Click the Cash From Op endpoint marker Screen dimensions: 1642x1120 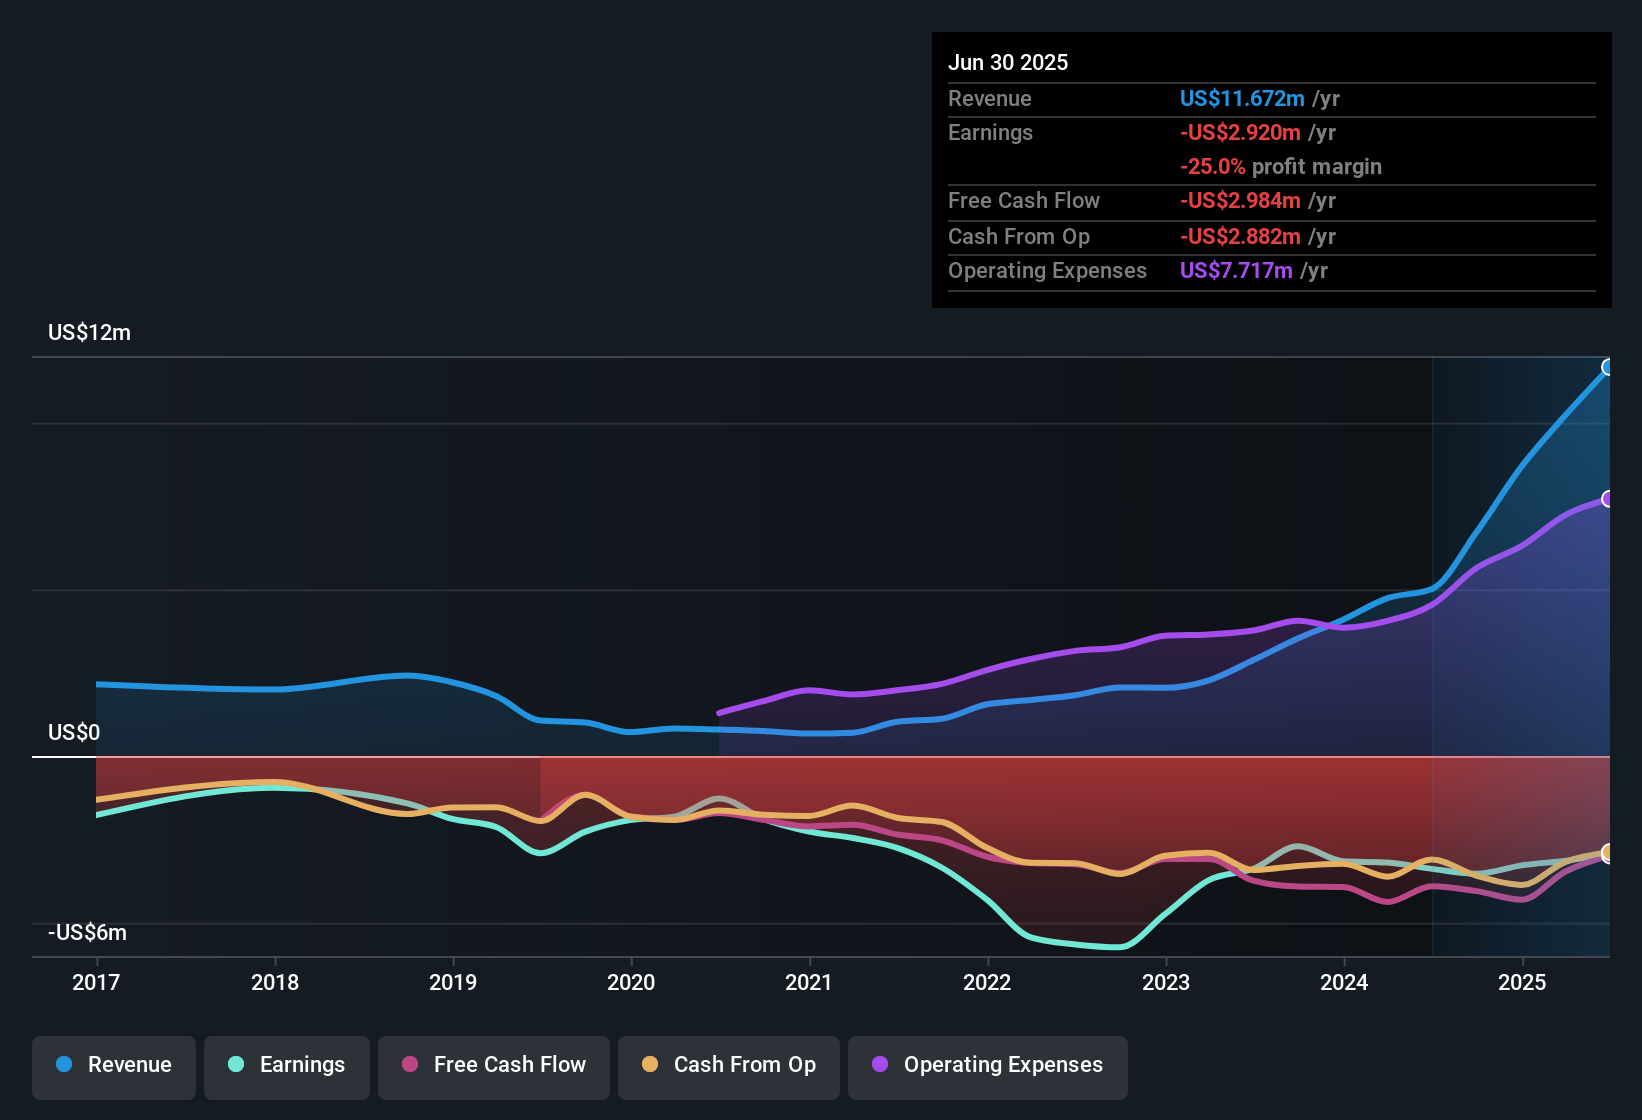click(1607, 855)
